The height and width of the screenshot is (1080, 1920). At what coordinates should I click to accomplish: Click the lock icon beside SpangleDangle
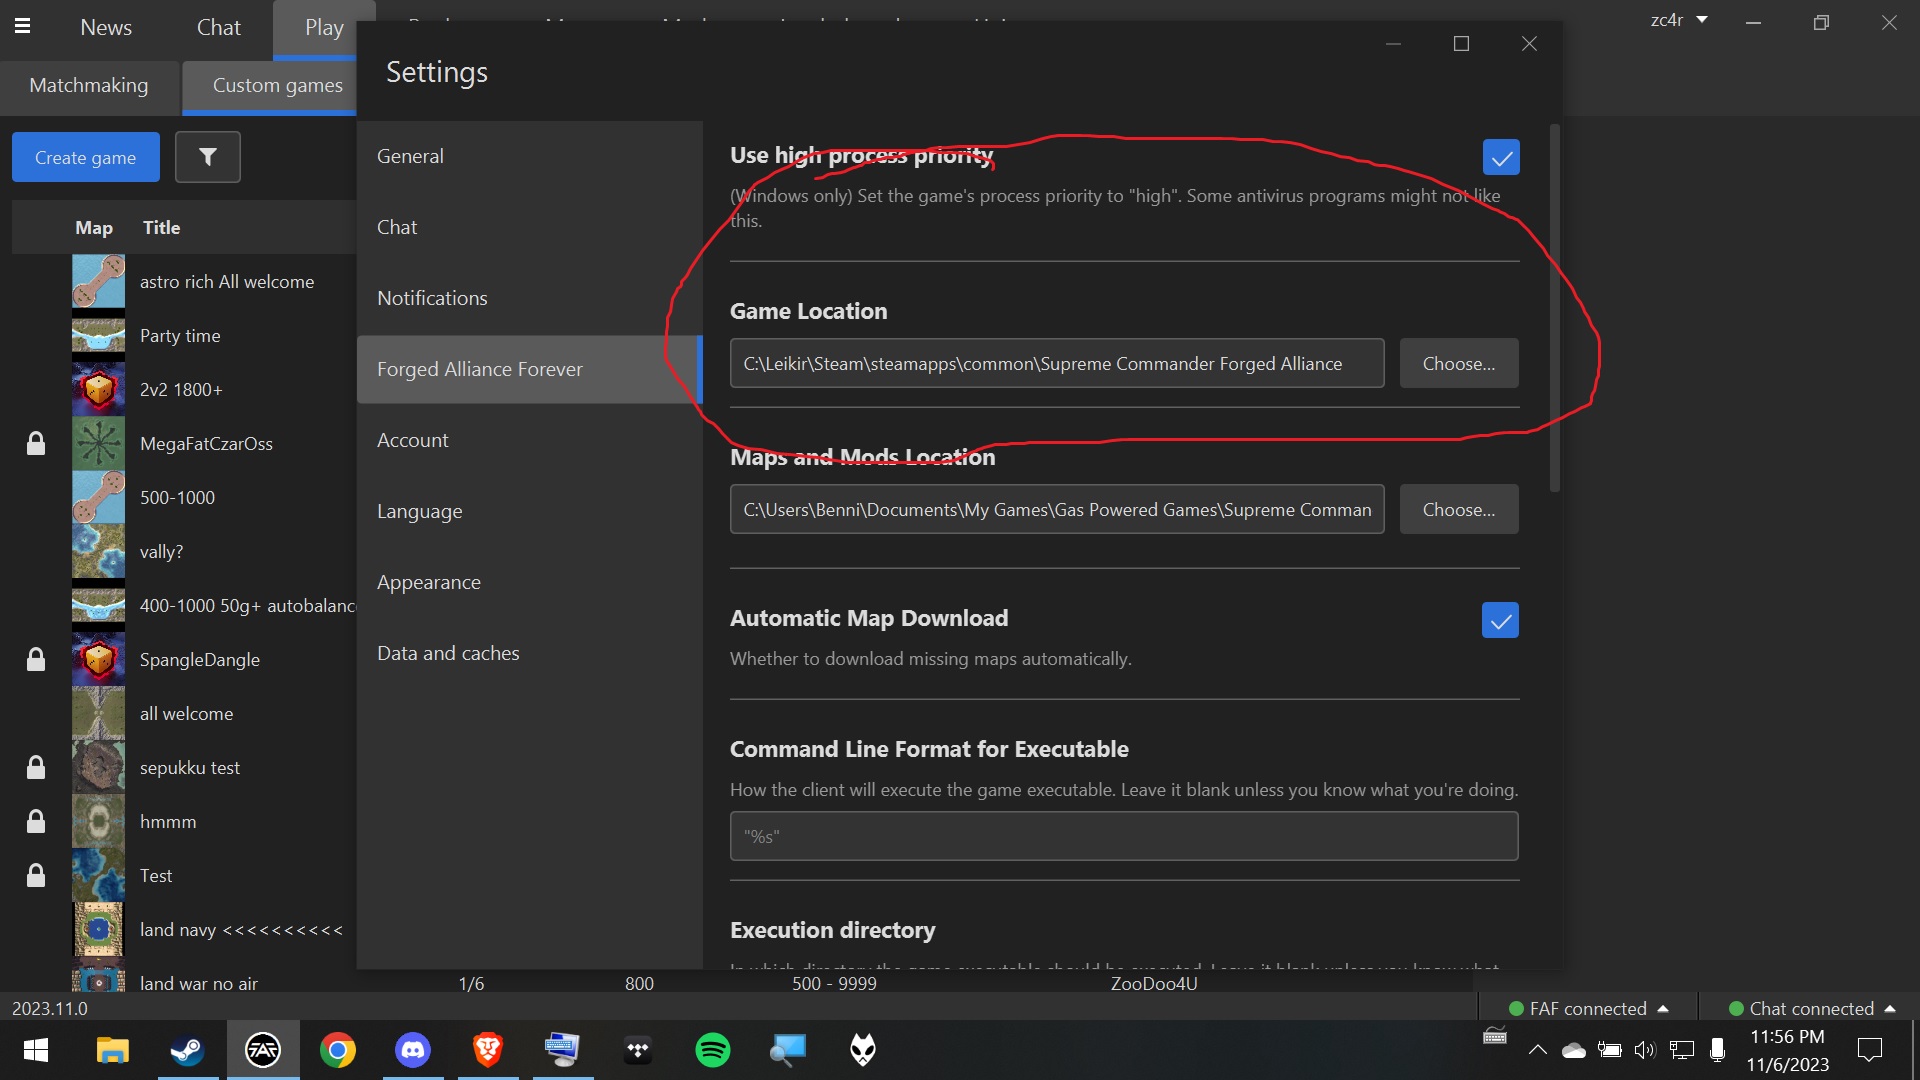click(36, 659)
